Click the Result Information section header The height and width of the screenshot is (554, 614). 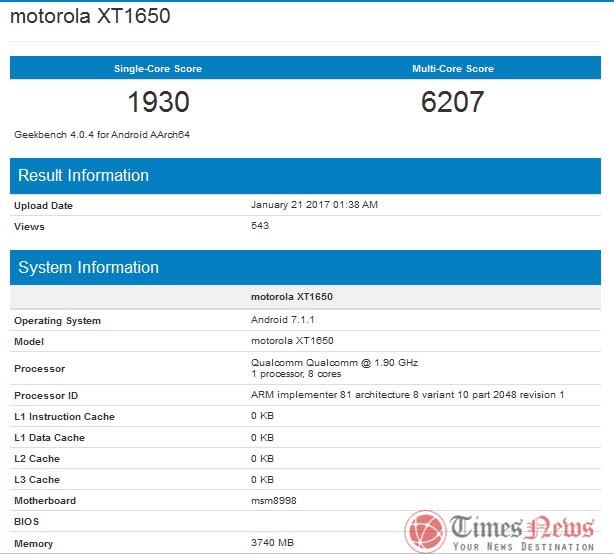pyautogui.click(x=84, y=175)
